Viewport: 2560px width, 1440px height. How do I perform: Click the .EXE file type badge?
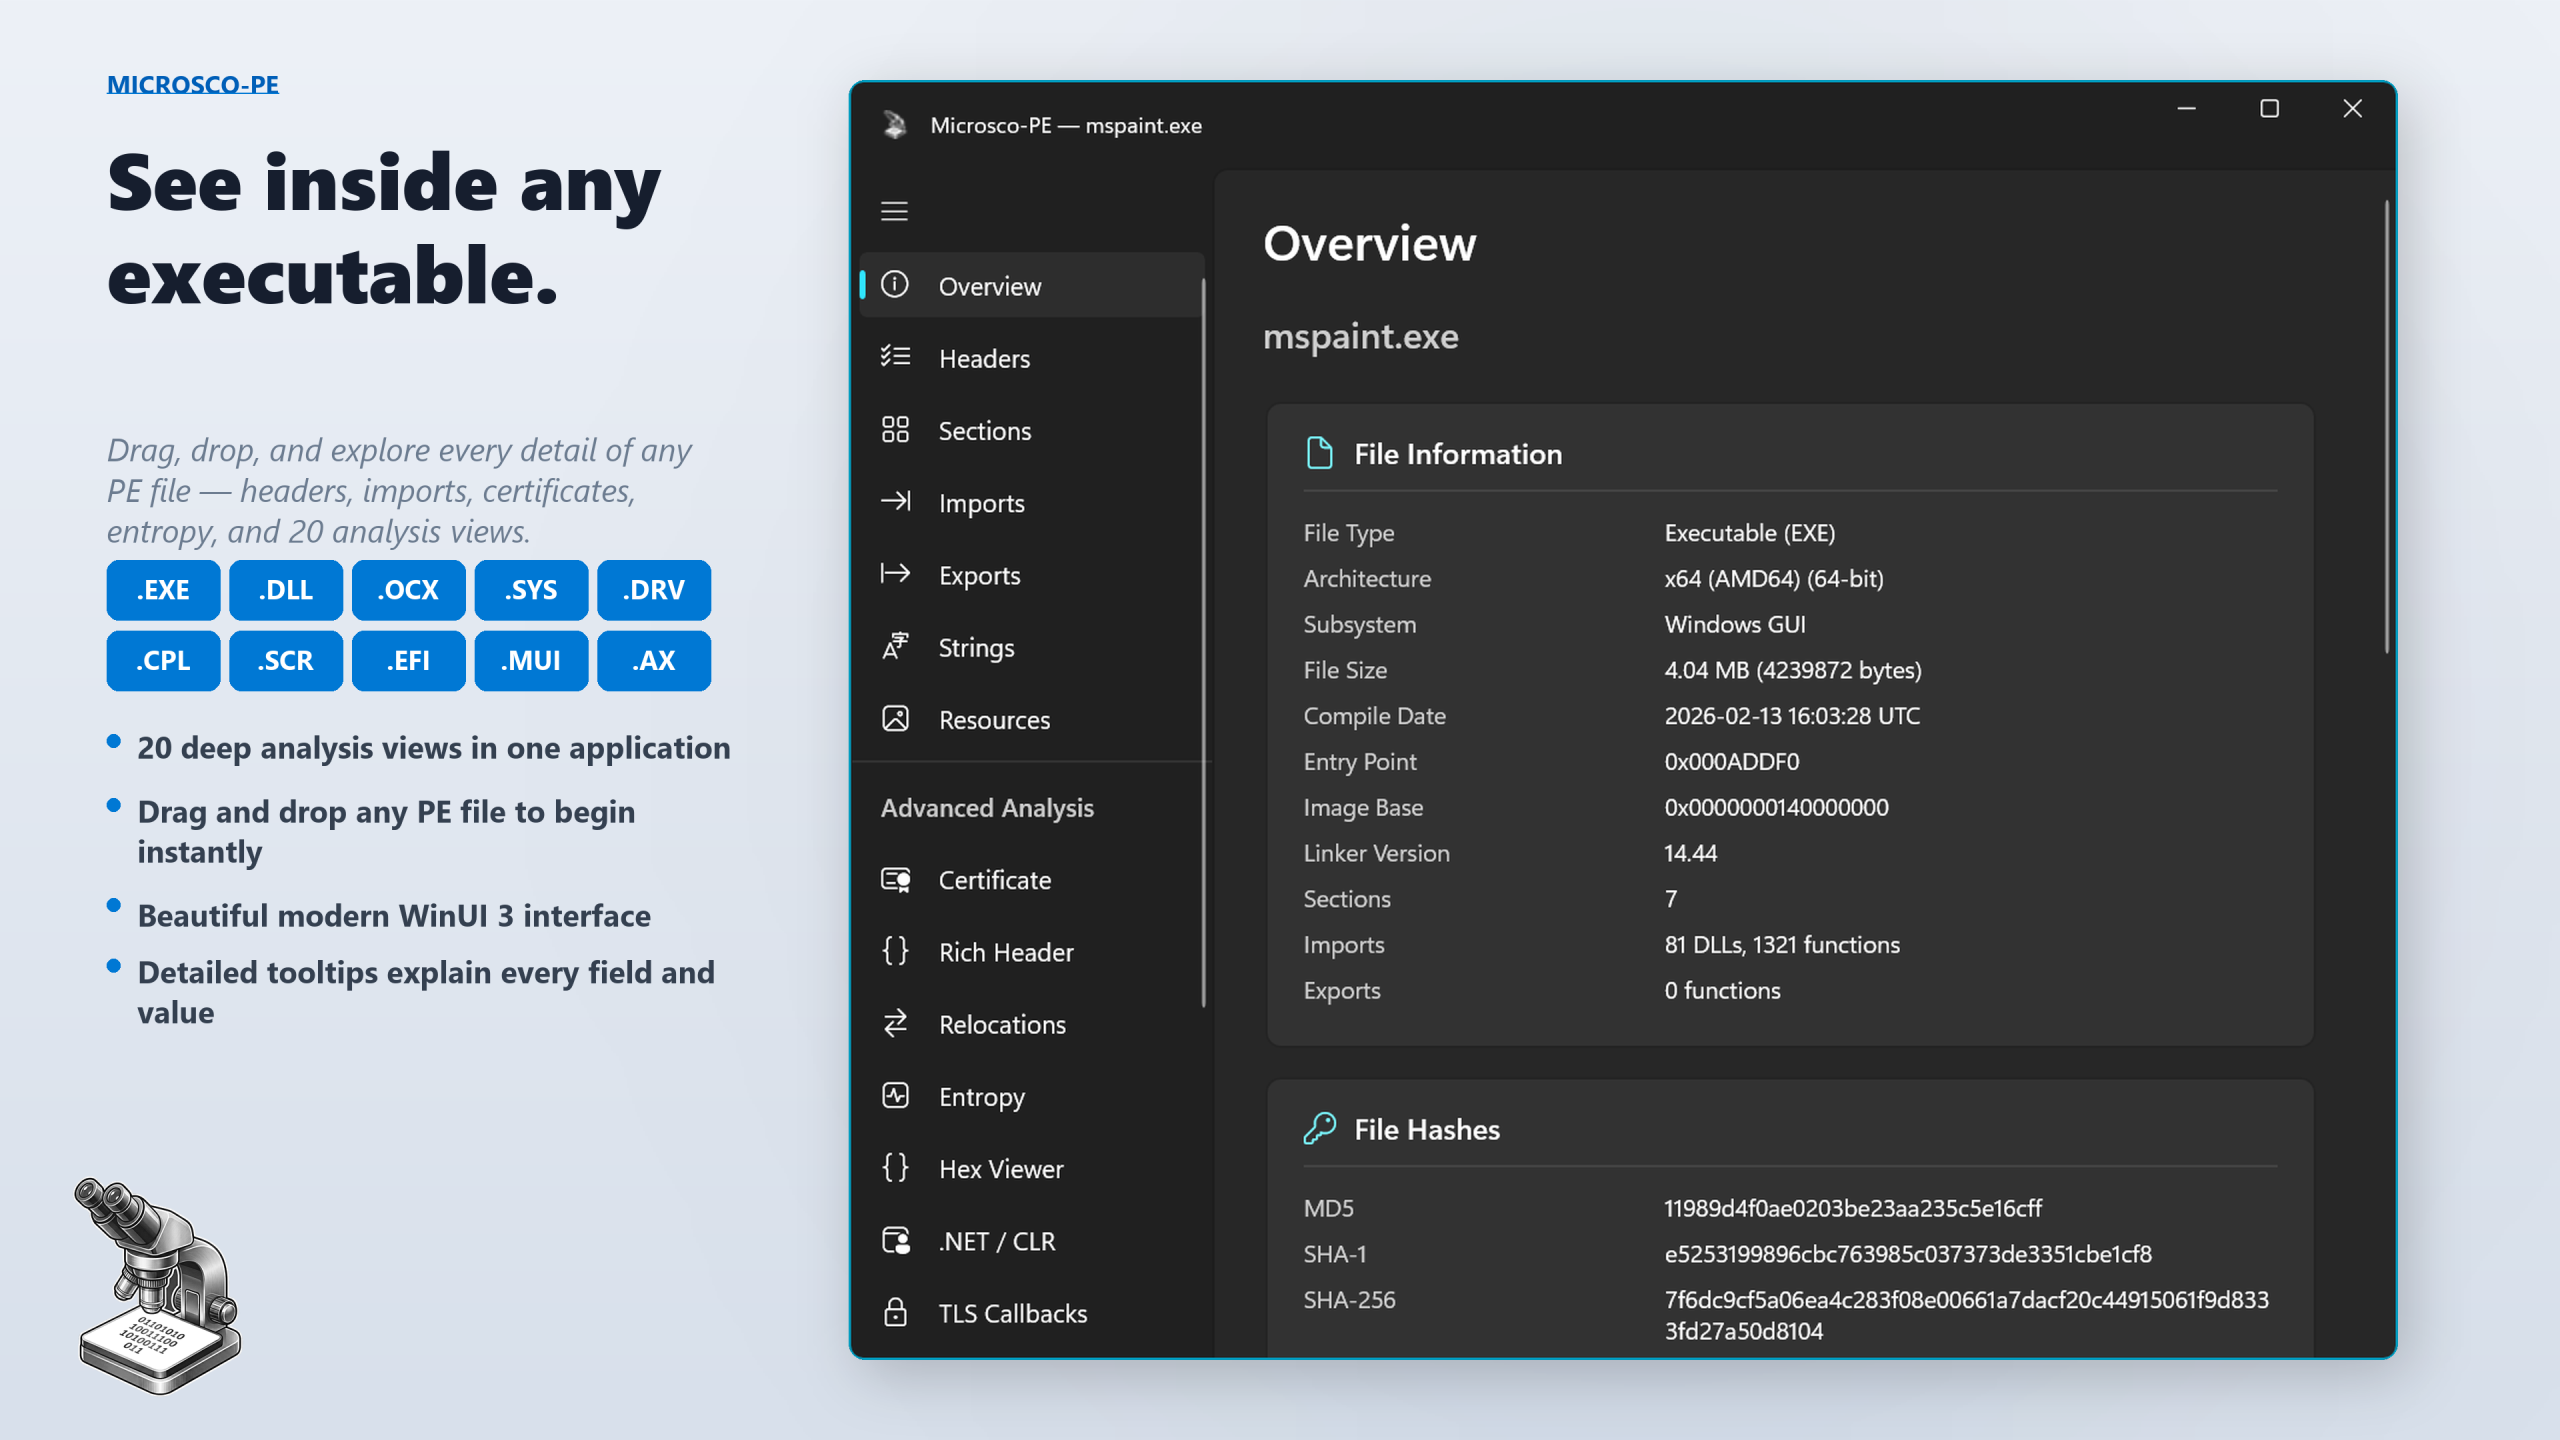tap(163, 590)
